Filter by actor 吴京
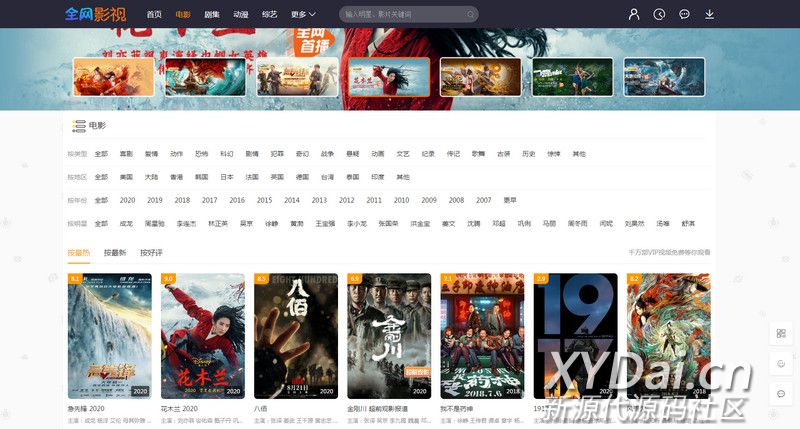 [x=246, y=223]
